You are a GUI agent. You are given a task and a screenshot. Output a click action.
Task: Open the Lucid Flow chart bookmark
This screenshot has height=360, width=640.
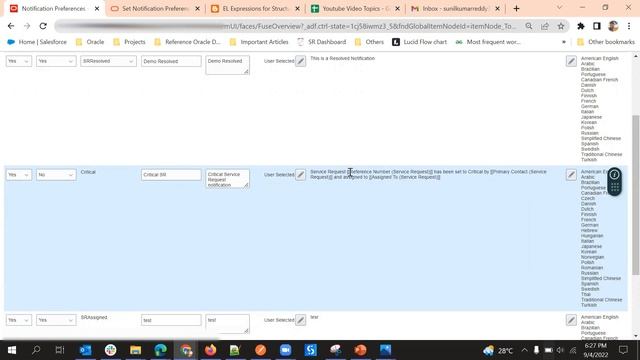tap(420, 42)
